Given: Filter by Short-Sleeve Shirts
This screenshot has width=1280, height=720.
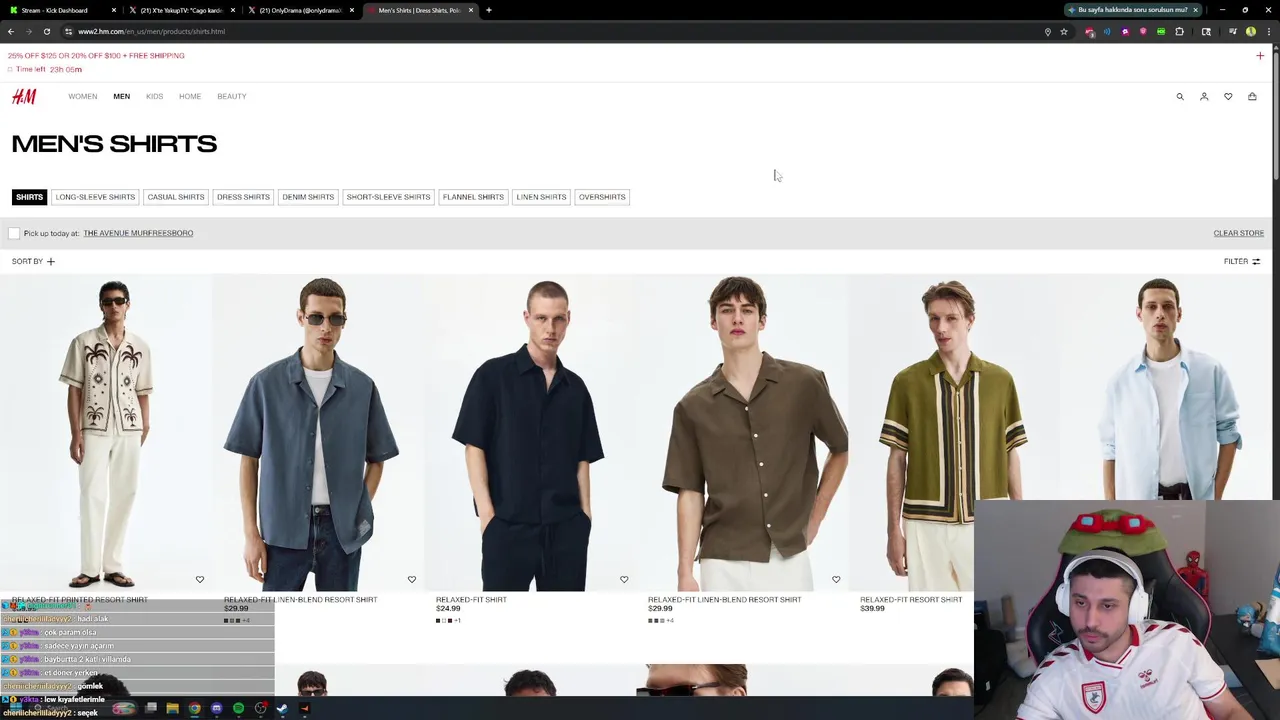Looking at the screenshot, I should pos(388,197).
